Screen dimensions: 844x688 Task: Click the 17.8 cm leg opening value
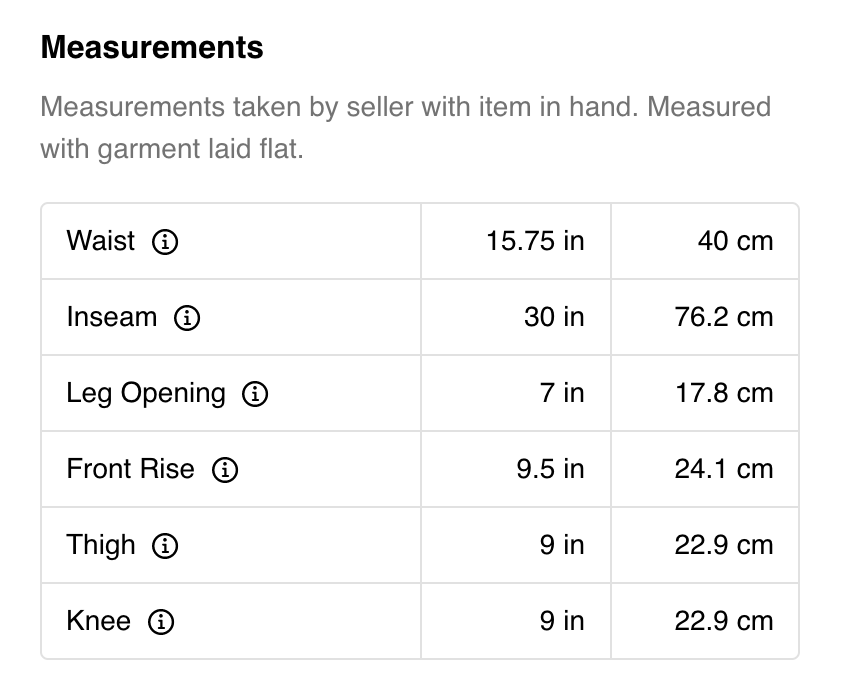(723, 393)
